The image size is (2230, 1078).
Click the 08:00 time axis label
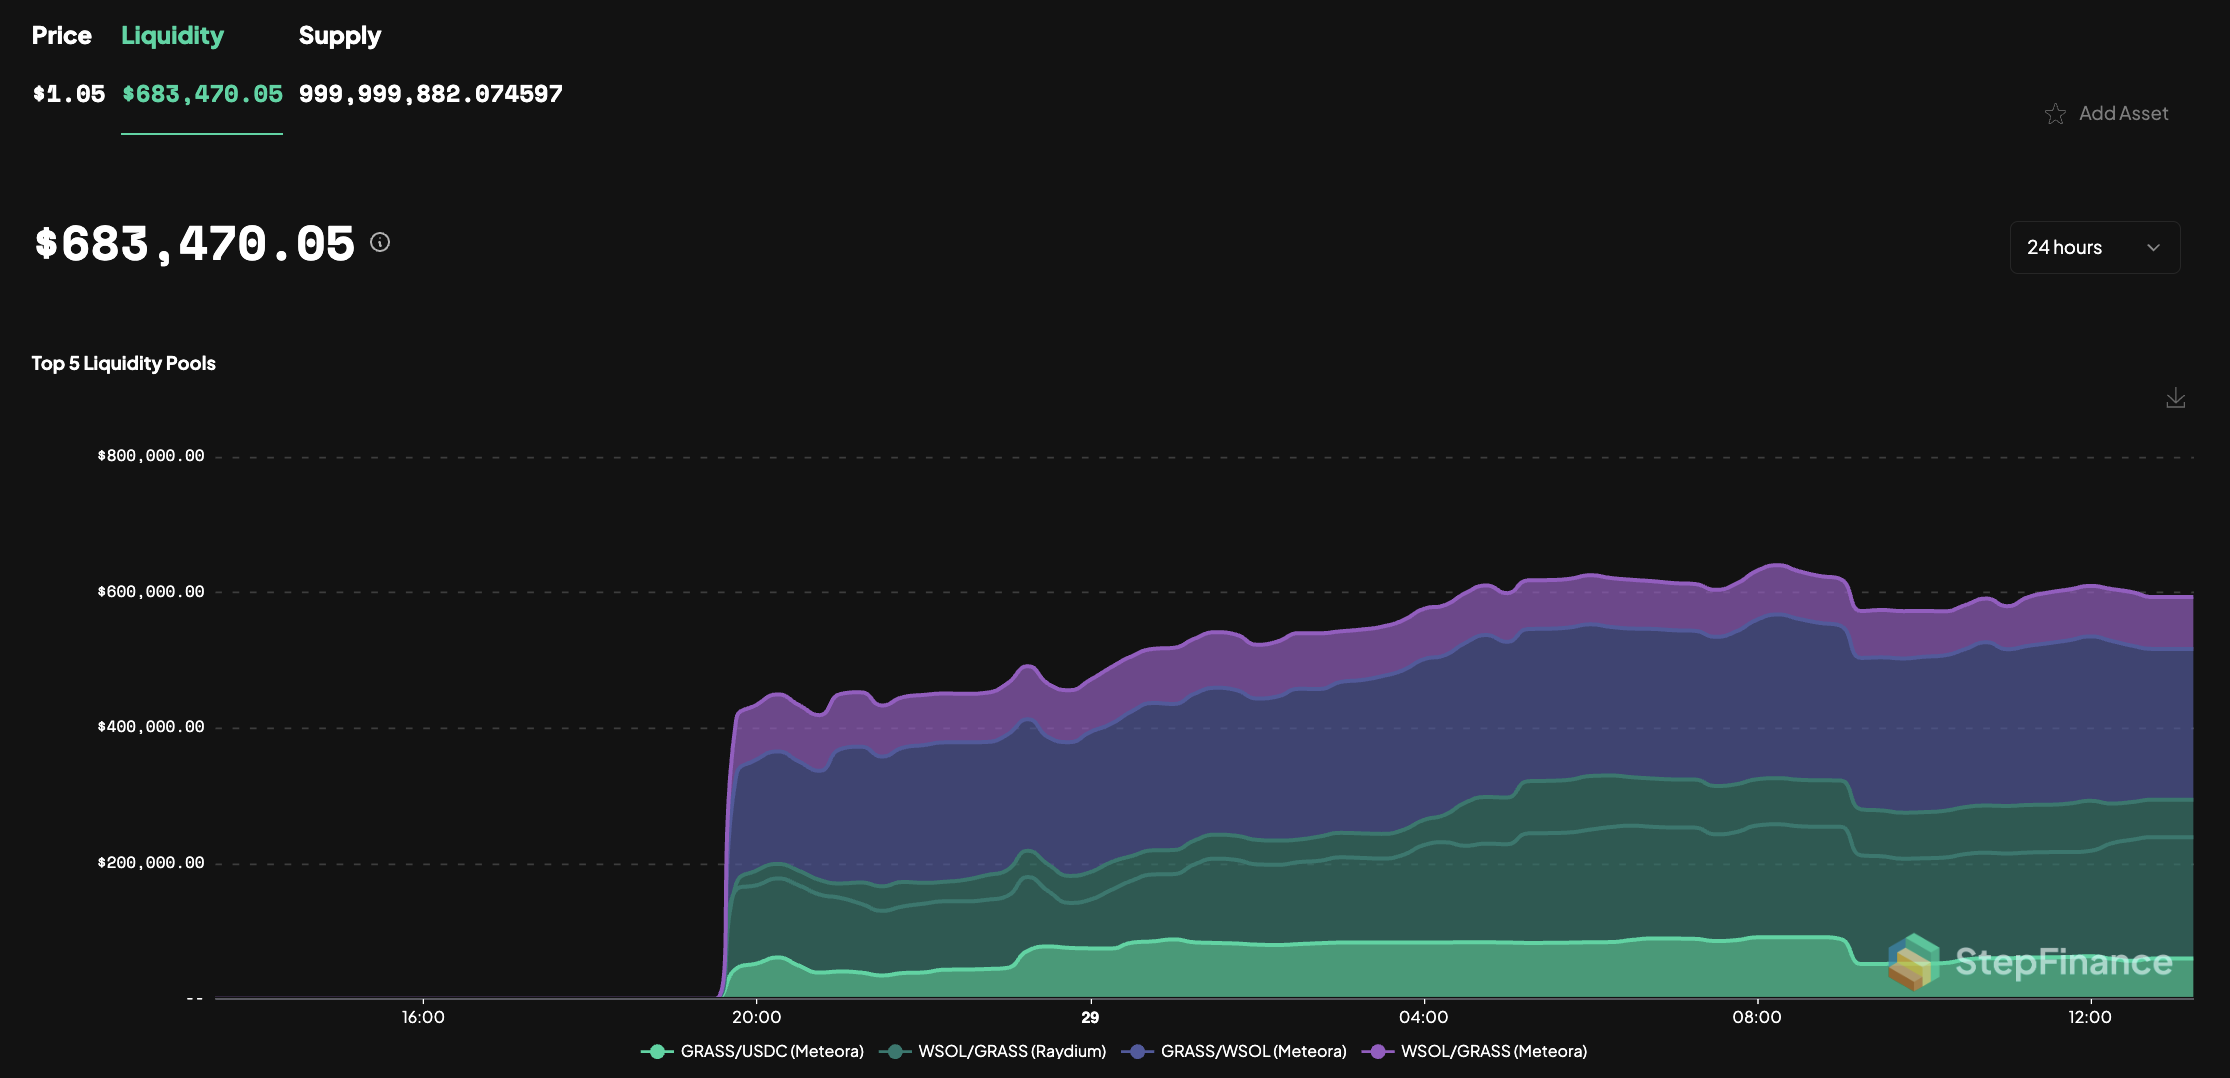coord(1756,1017)
